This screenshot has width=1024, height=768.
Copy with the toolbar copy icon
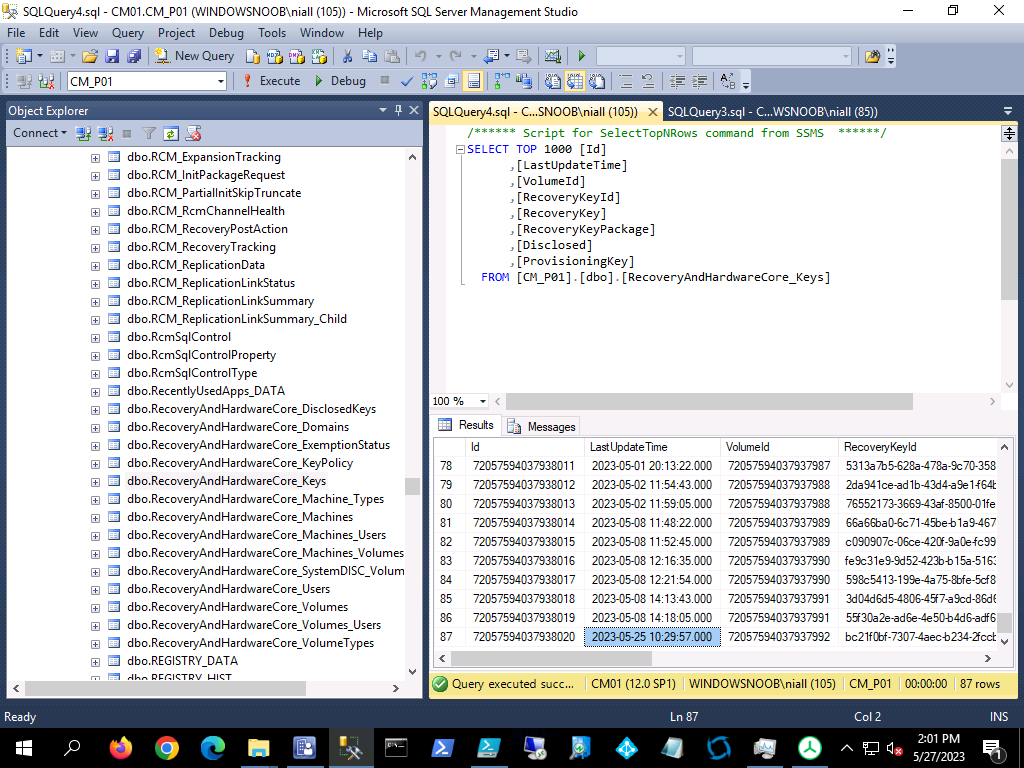[370, 56]
